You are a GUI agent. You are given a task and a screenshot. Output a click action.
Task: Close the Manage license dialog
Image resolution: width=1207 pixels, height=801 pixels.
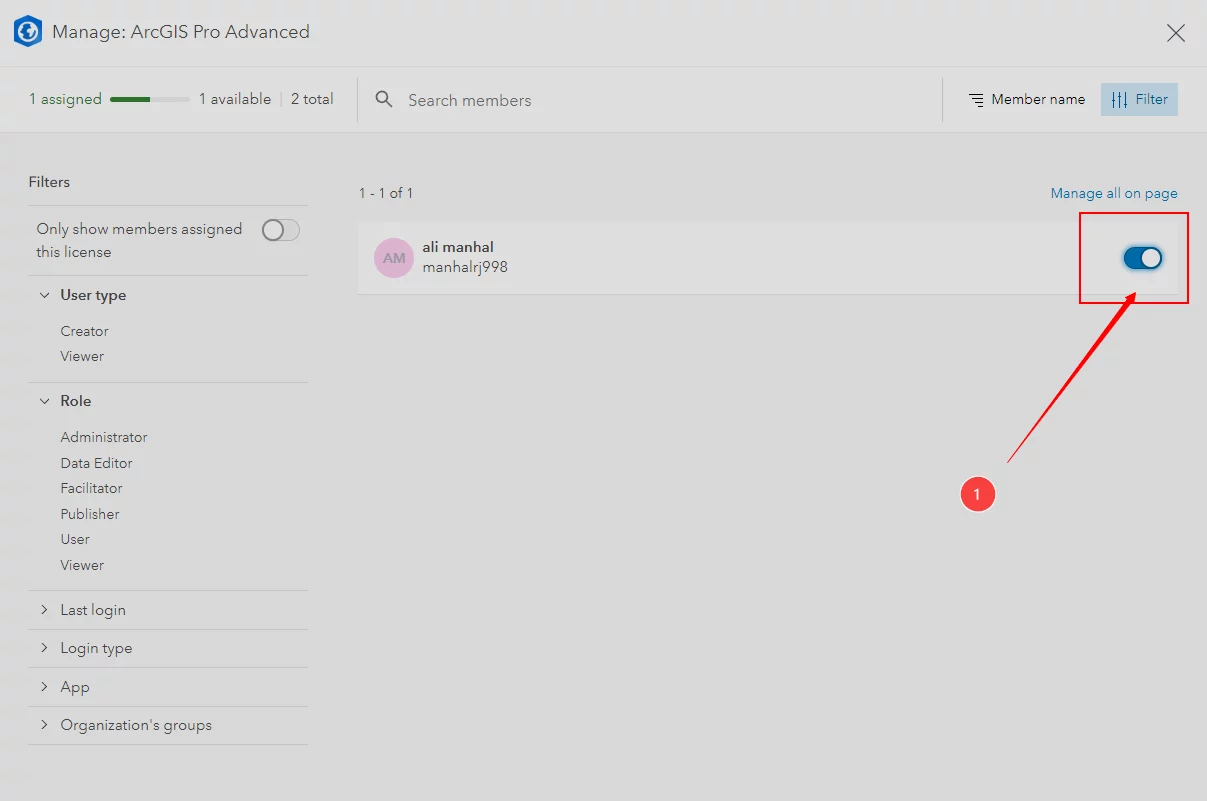pos(1176,33)
